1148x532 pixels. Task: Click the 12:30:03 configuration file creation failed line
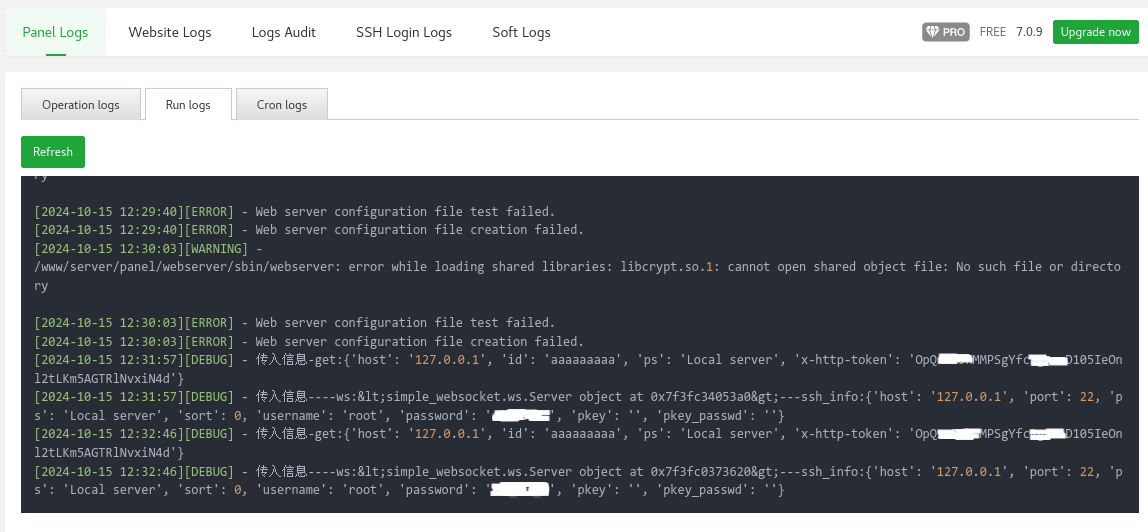(x=309, y=341)
